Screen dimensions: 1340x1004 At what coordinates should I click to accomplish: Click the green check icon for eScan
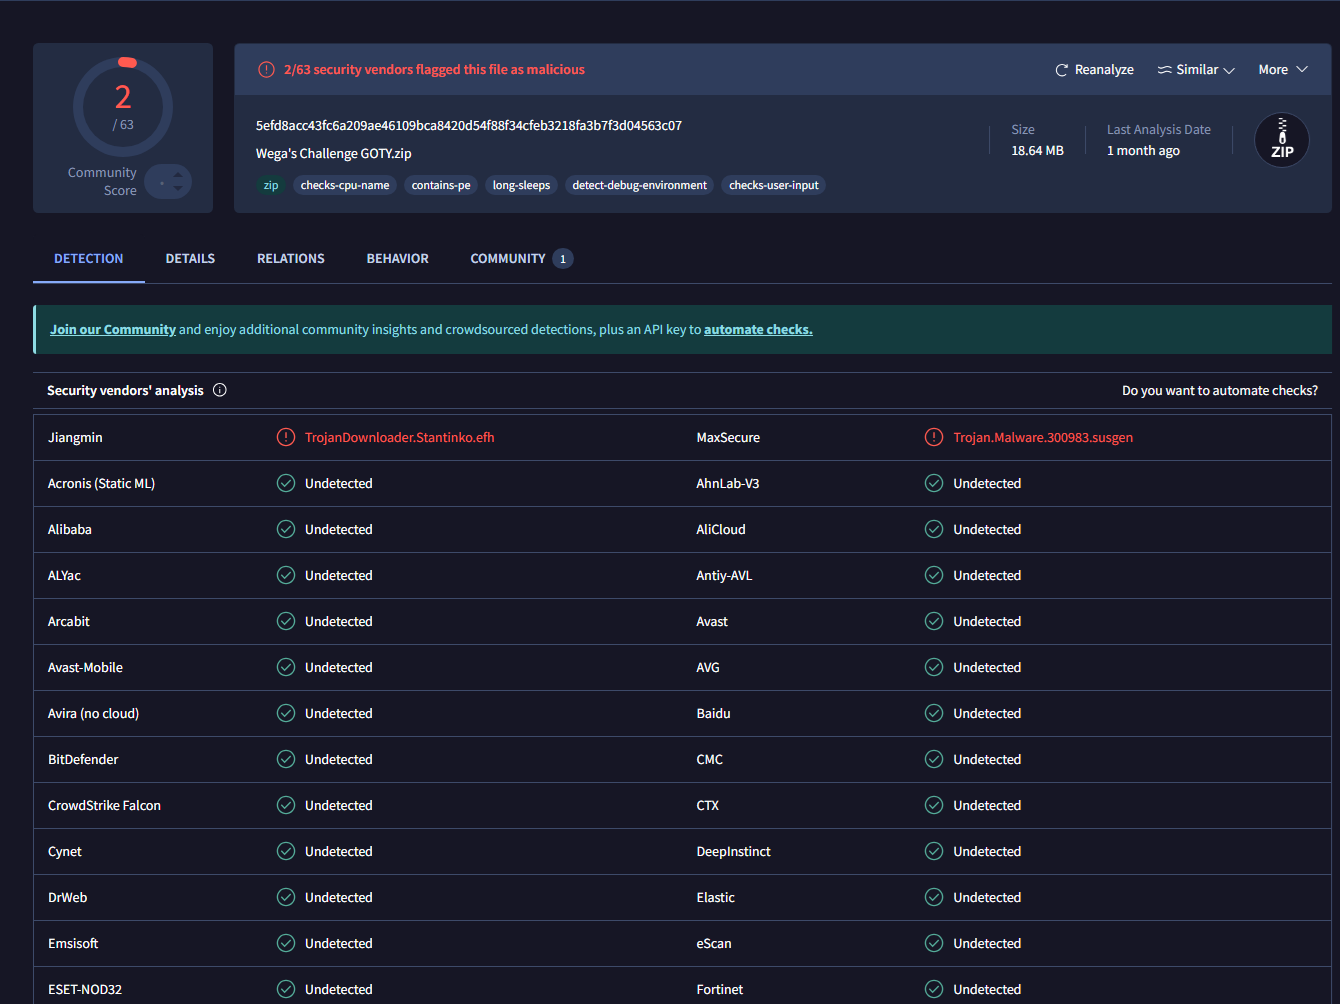934,943
